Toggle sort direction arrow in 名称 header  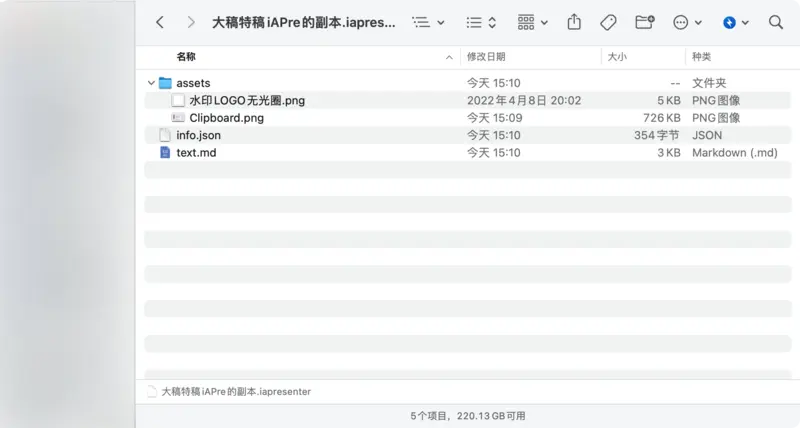coord(449,57)
